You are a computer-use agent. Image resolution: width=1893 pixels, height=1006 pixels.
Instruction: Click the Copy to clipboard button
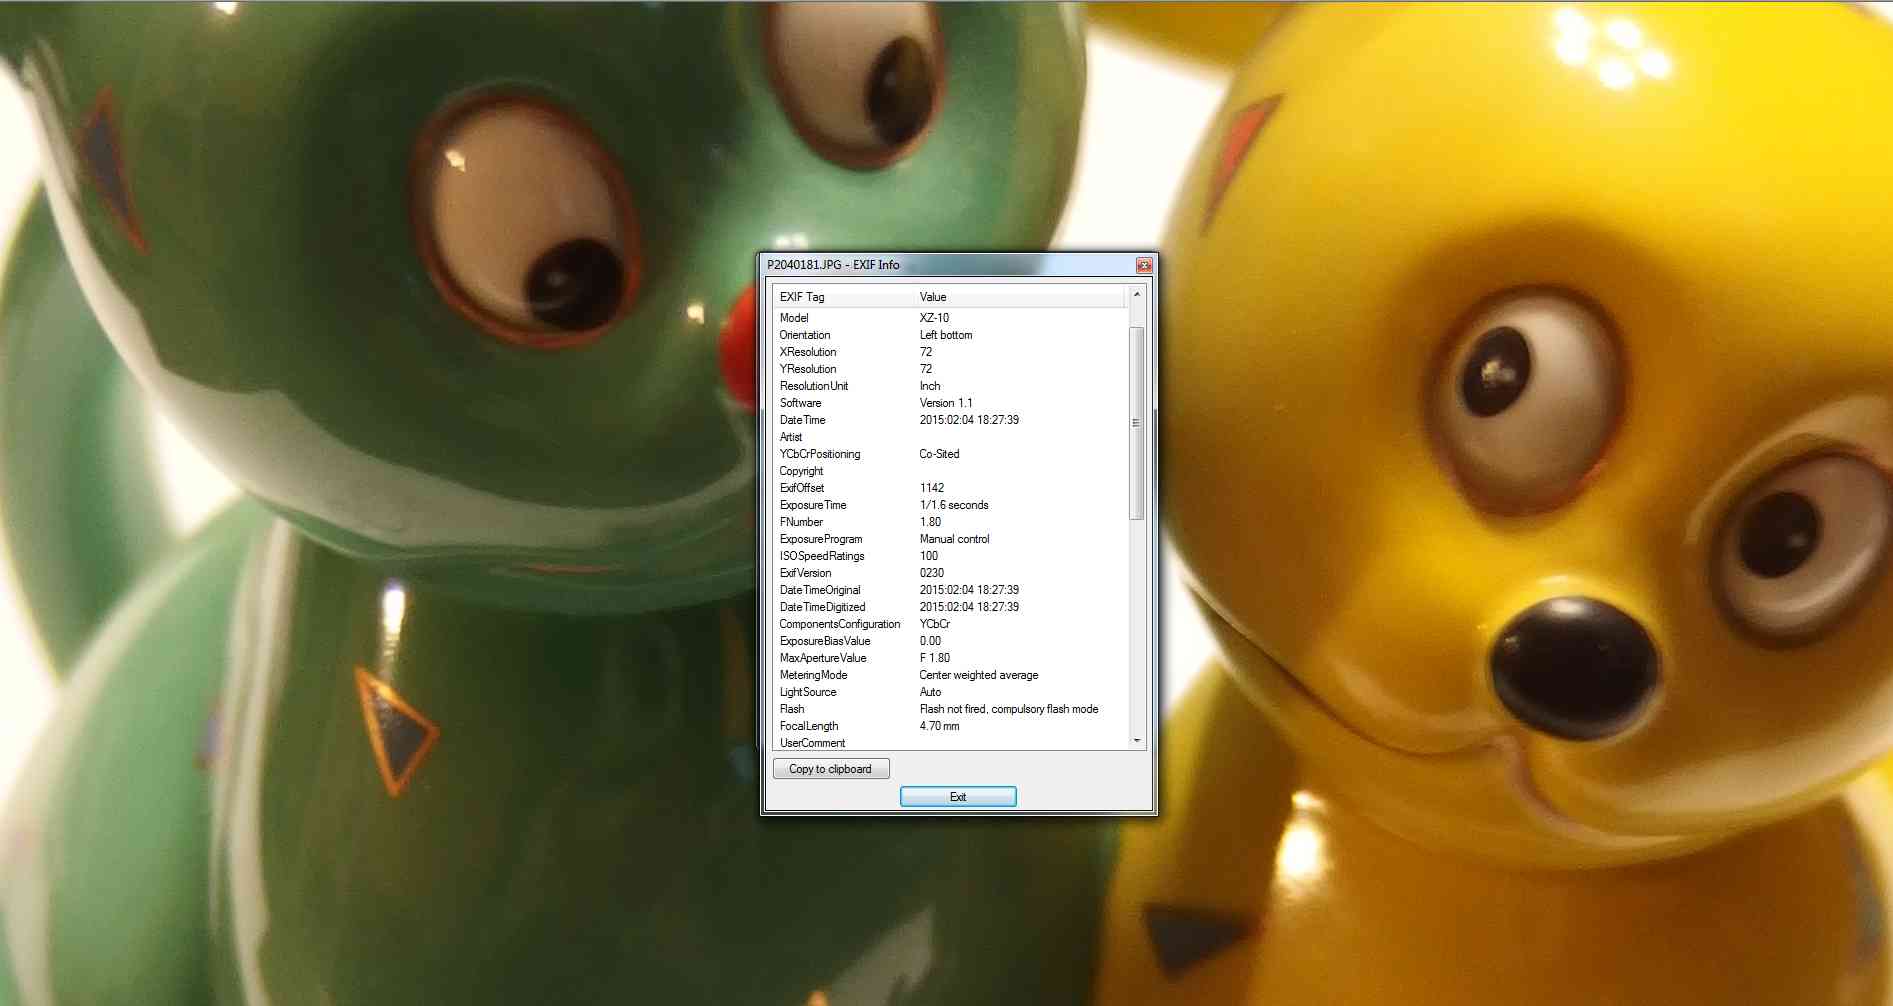coord(830,769)
